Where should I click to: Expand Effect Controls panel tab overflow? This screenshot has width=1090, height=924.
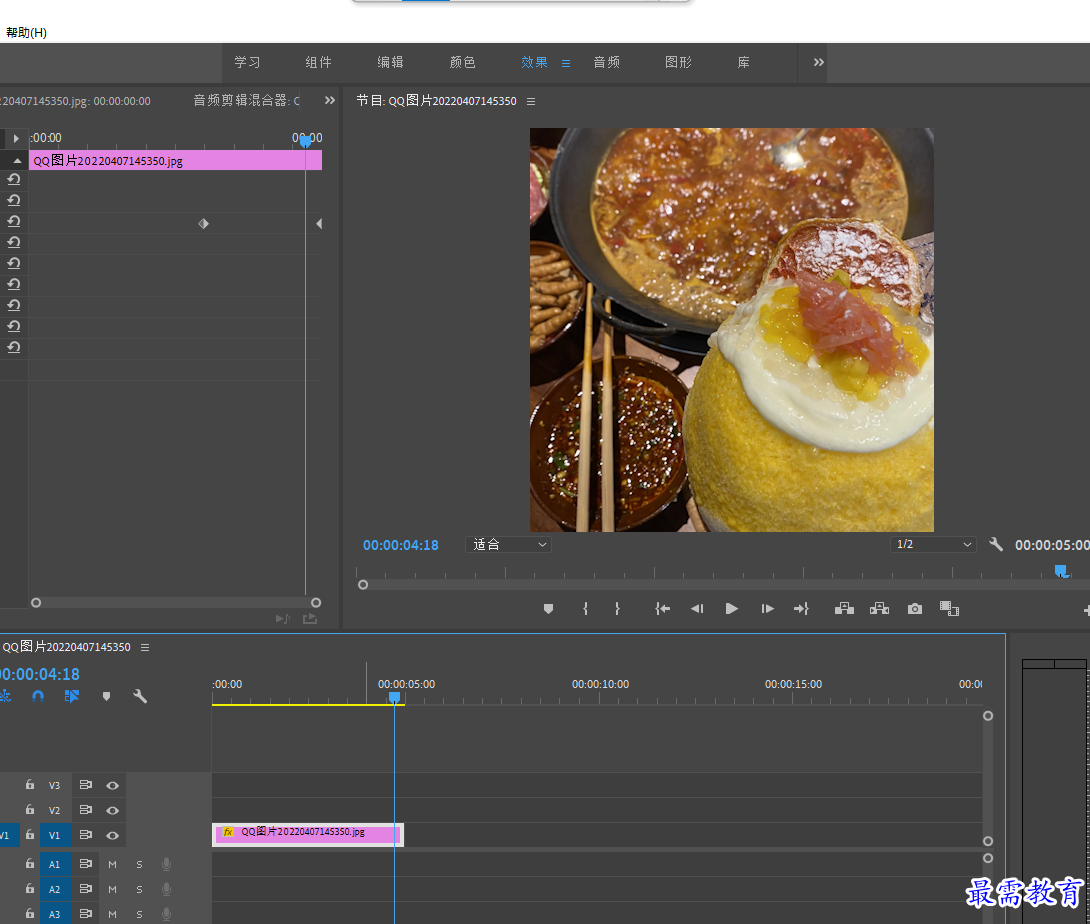coord(330,100)
